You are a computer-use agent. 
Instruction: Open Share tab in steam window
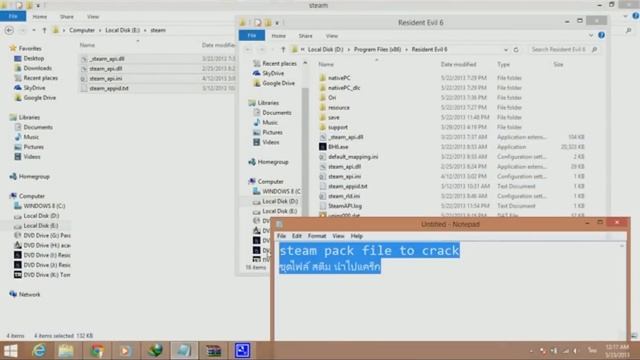(x=67, y=17)
